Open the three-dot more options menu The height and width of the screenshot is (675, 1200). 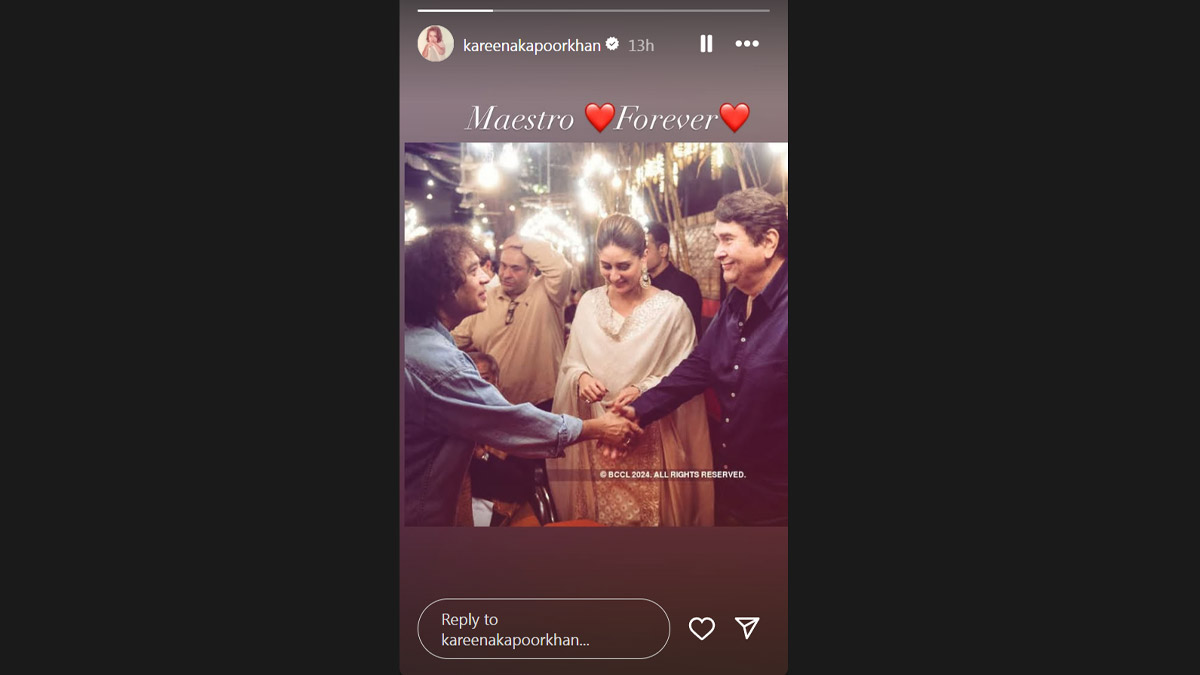pyautogui.click(x=747, y=44)
